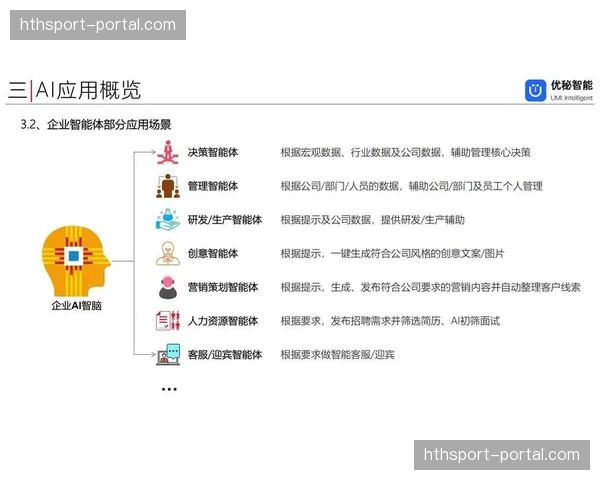Click the 管理智能体 brown manager icon
600x480 pixels.
(x=168, y=186)
